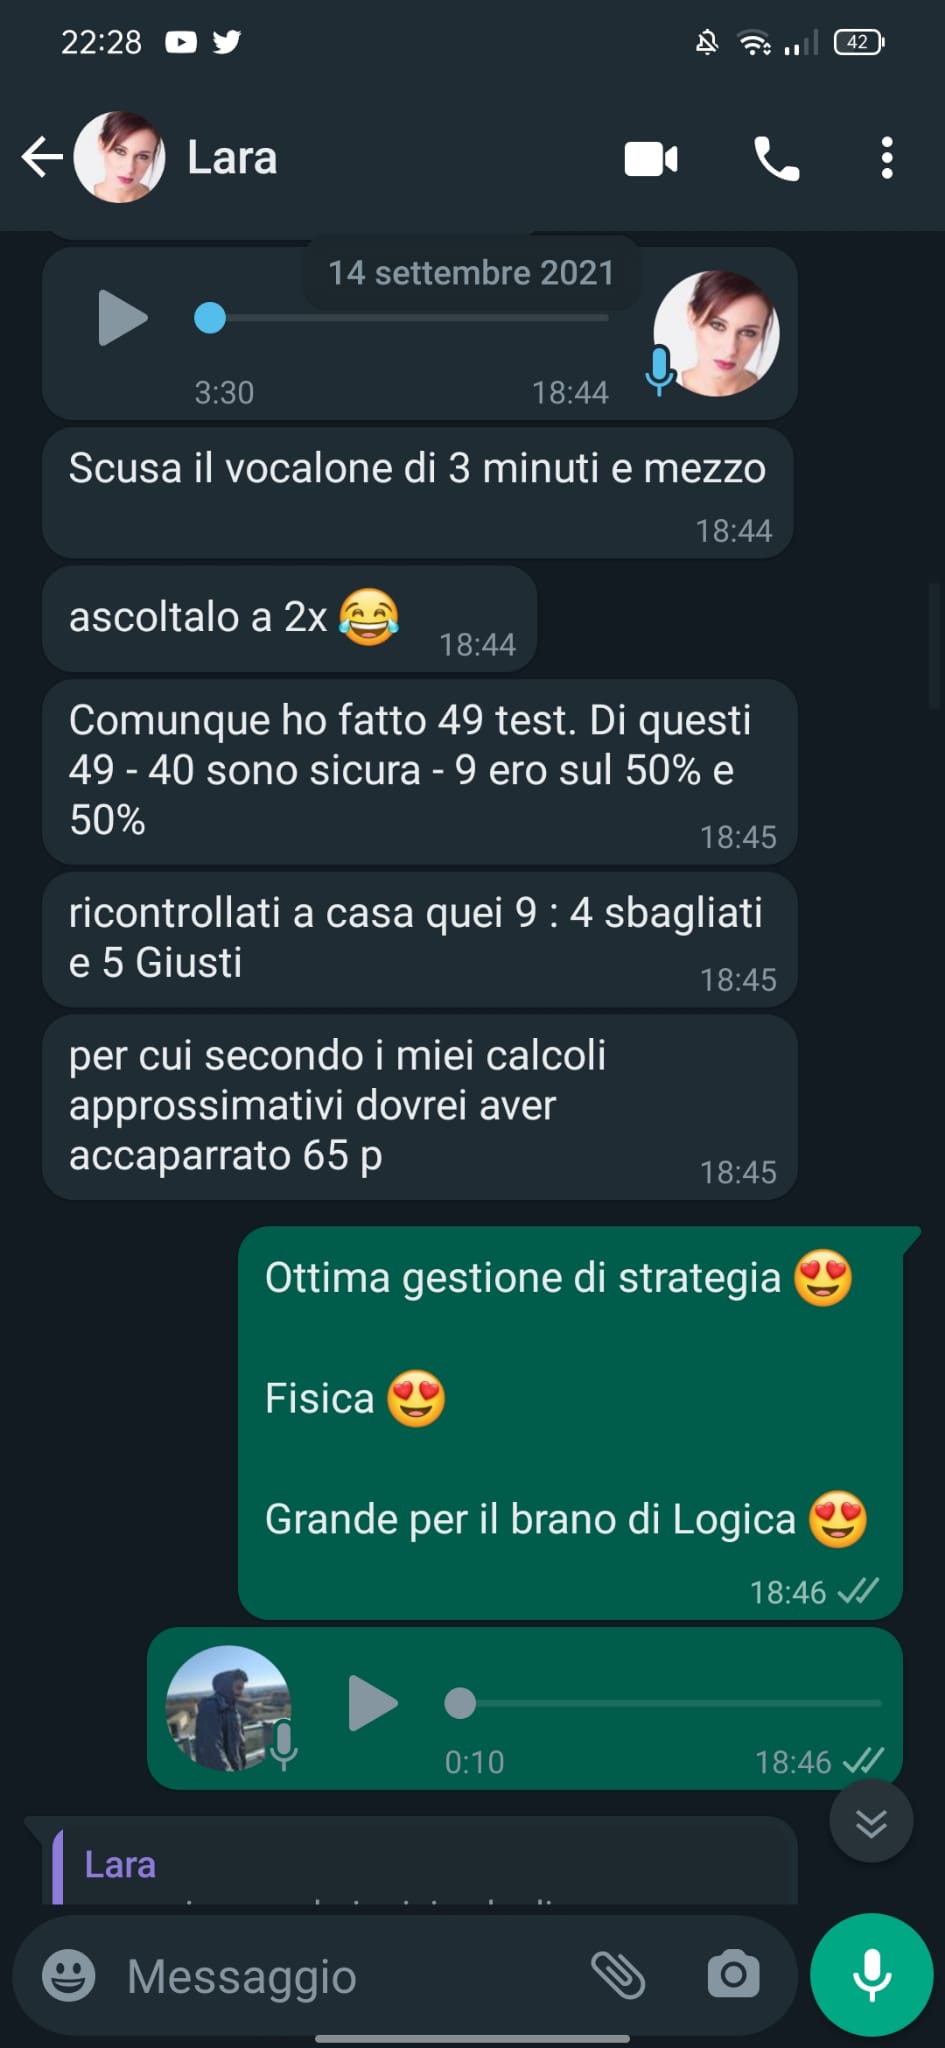The width and height of the screenshot is (945, 2048).
Task: Start a voice call with Lara
Action: pos(777,158)
